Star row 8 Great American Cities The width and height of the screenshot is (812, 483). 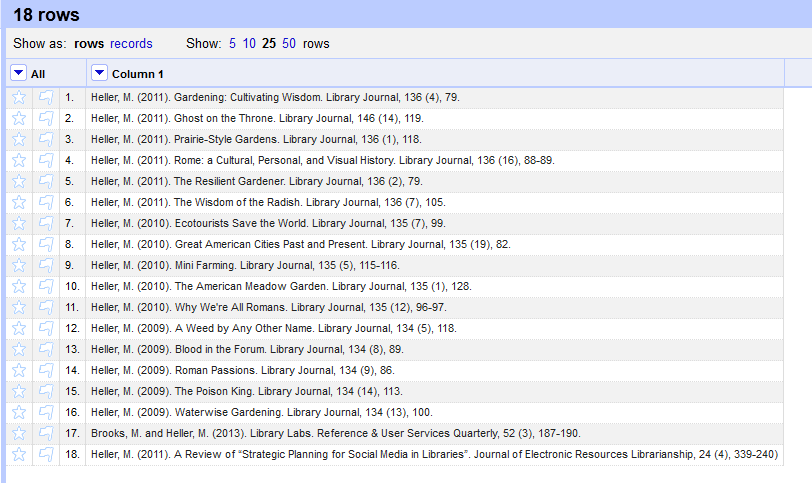pyautogui.click(x=19, y=244)
